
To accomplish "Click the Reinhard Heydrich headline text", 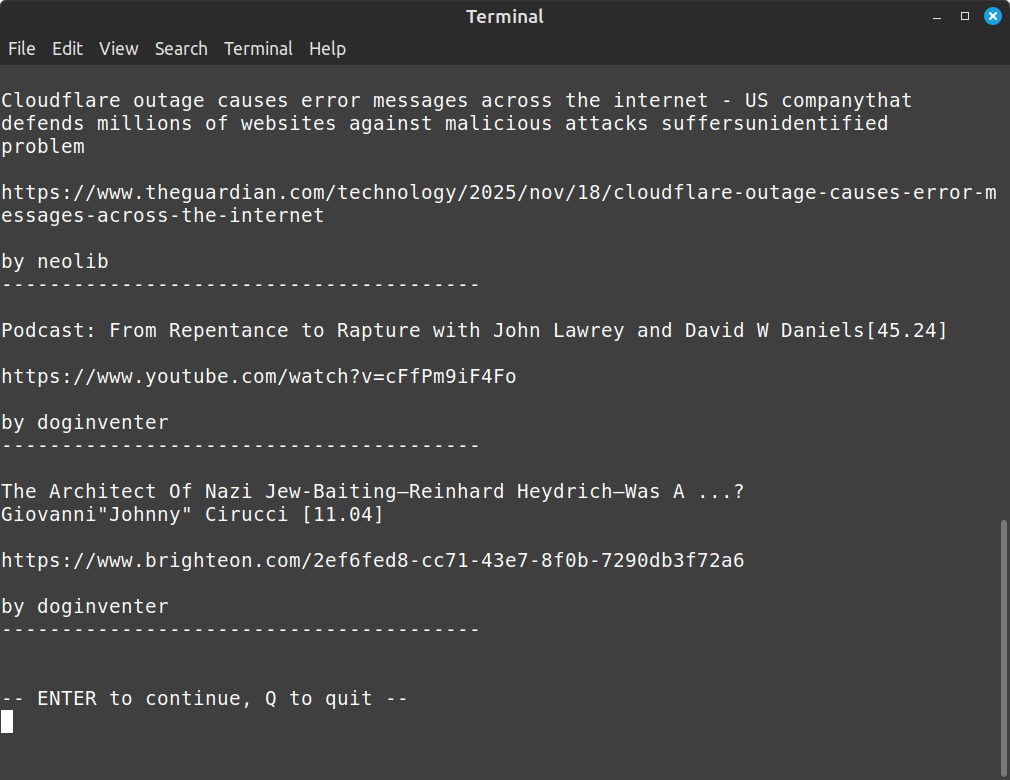I will pyautogui.click(x=372, y=491).
